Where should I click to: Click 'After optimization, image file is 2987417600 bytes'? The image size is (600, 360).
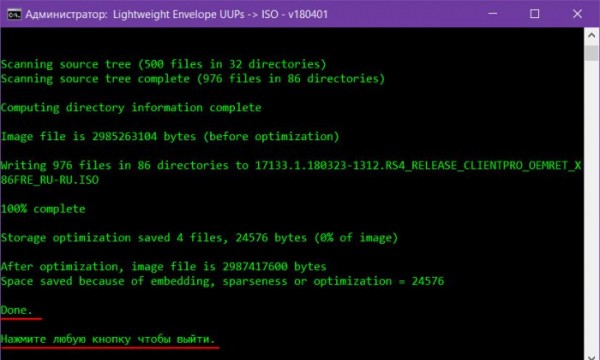click(163, 267)
